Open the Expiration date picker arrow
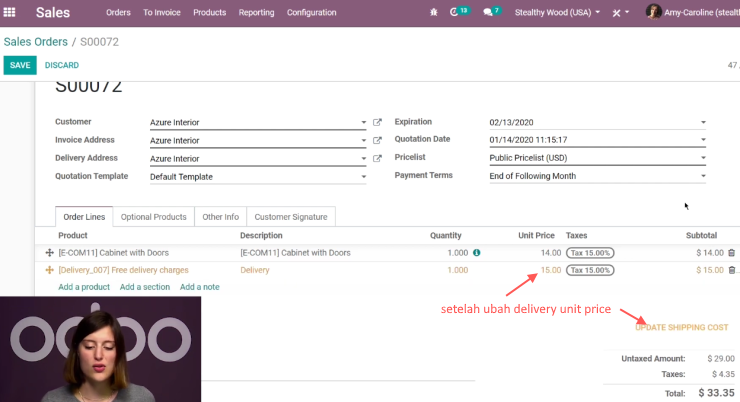740x402 pixels. tap(703, 122)
